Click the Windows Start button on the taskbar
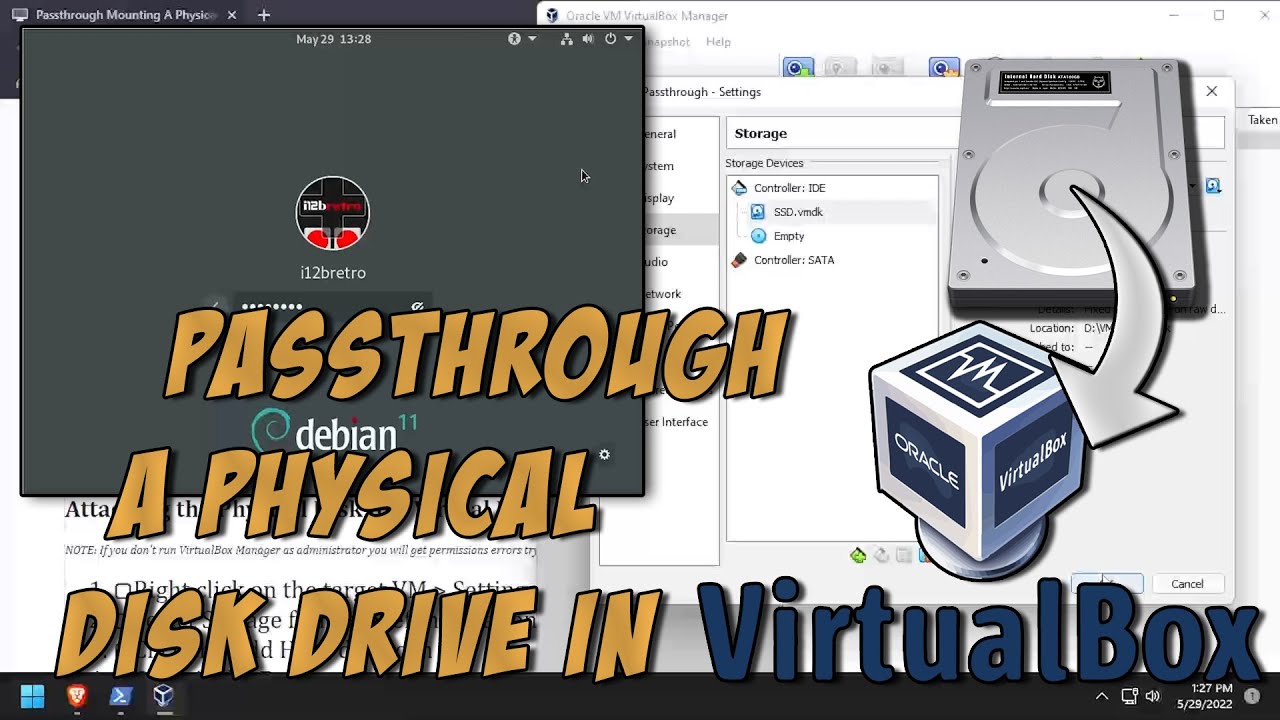This screenshot has height=720, width=1280. click(x=32, y=696)
